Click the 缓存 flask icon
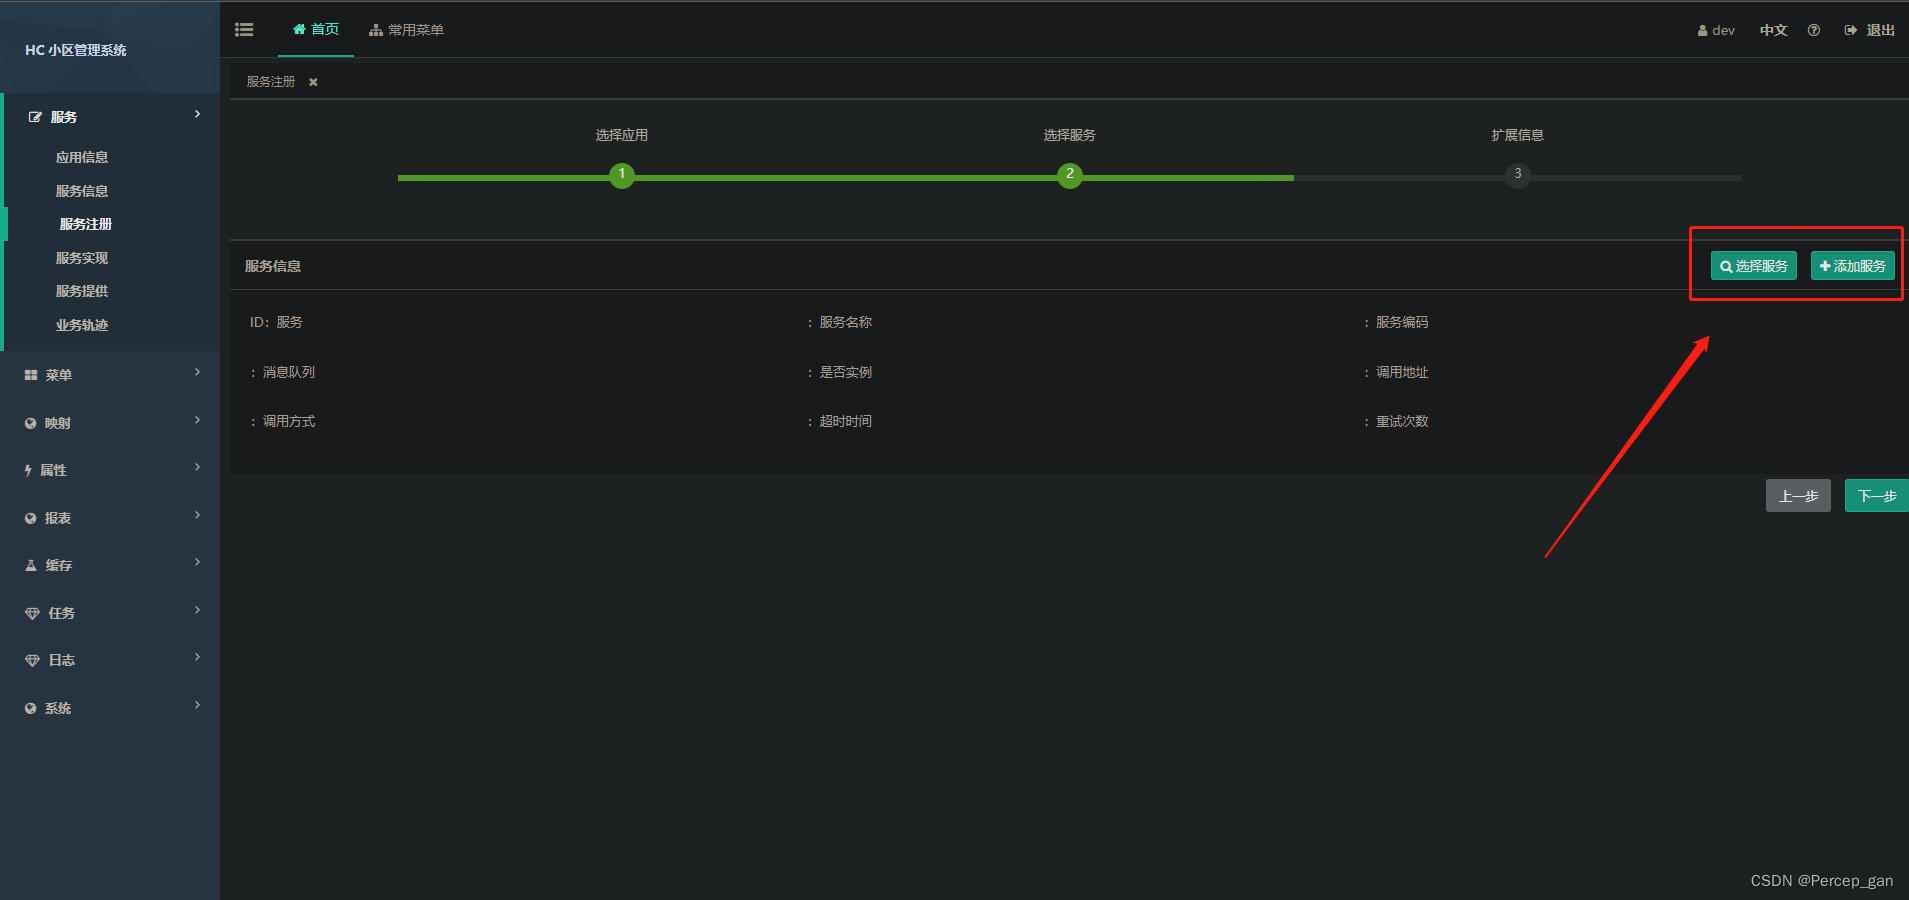The width and height of the screenshot is (1909, 900). [31, 565]
